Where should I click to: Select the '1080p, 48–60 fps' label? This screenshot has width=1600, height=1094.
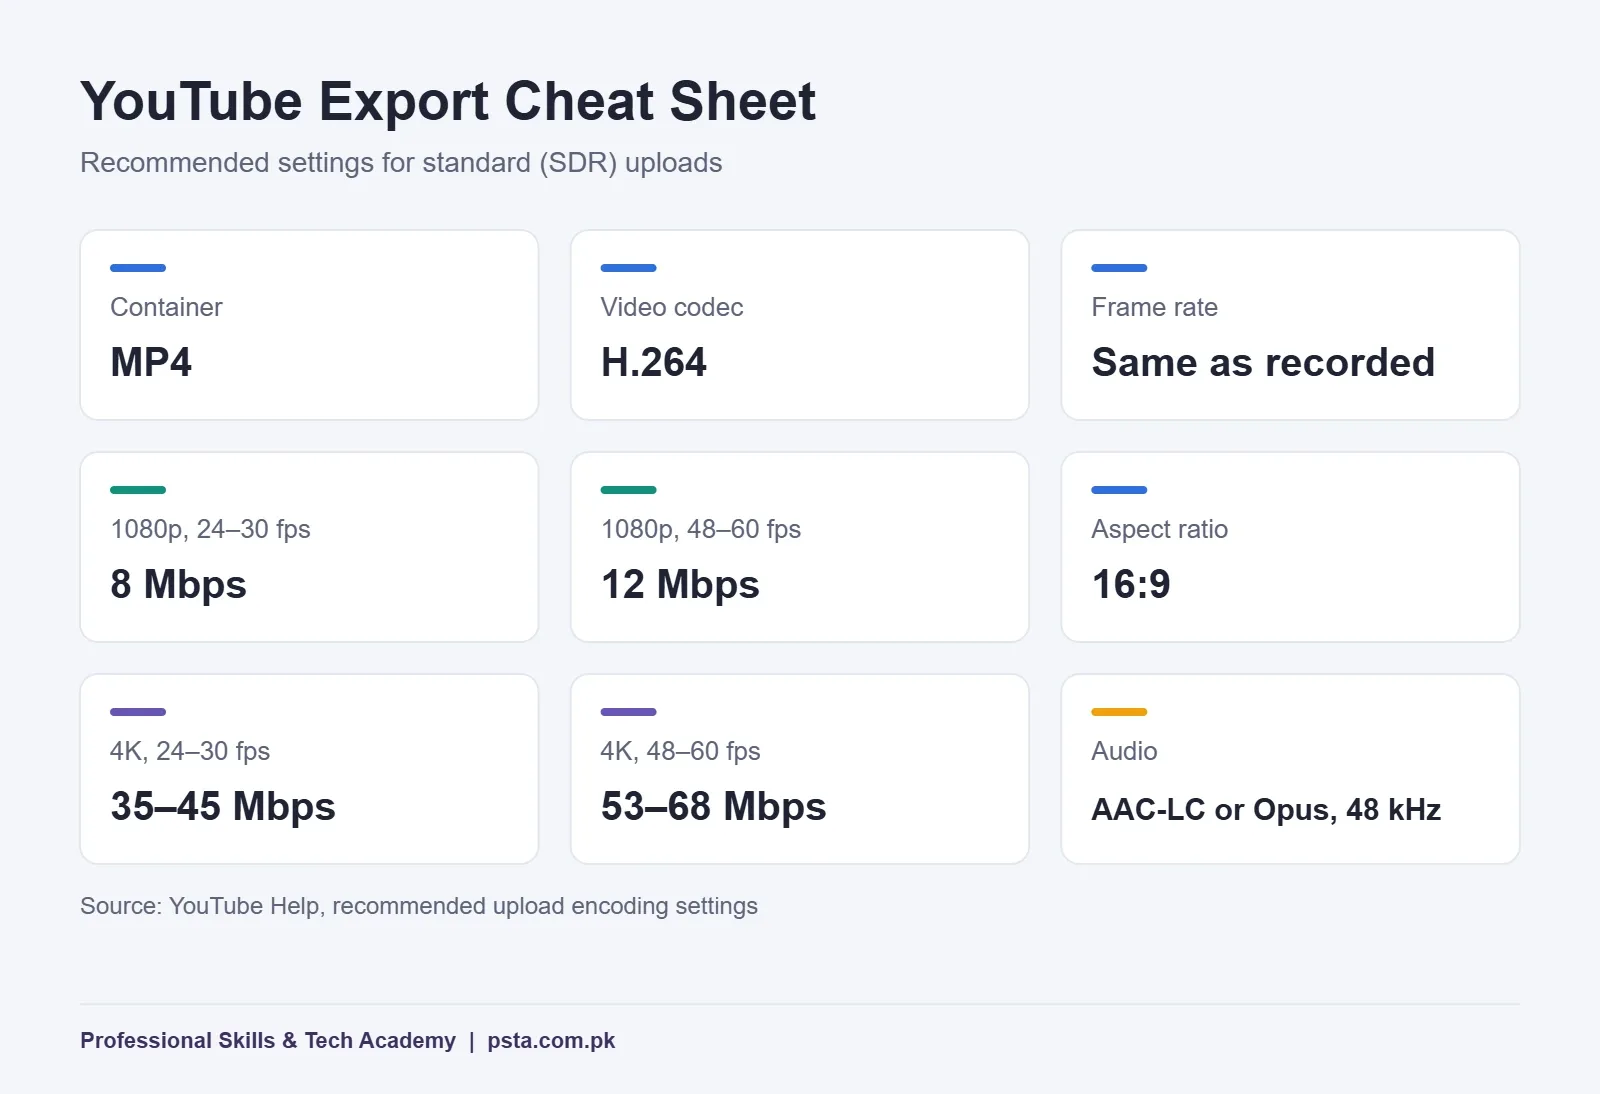pos(701,529)
